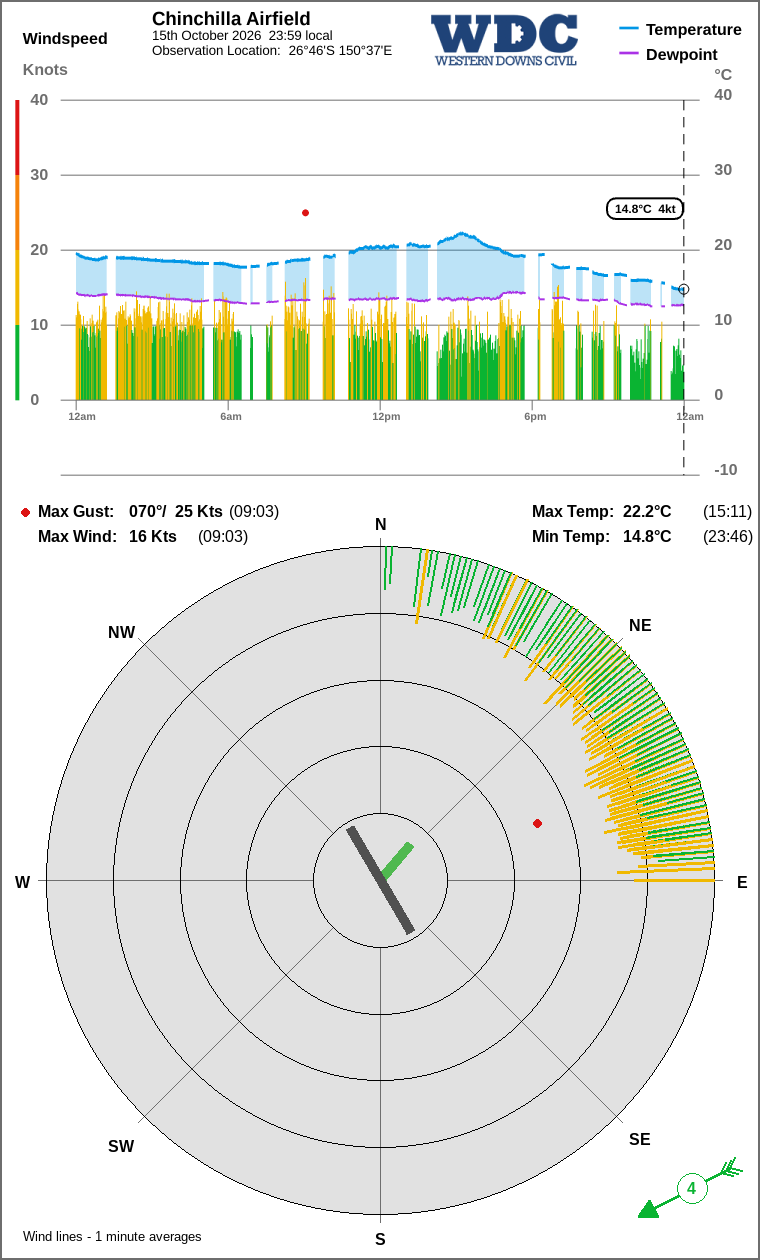Click the '22.2°C' max temperature value

[x=647, y=512]
